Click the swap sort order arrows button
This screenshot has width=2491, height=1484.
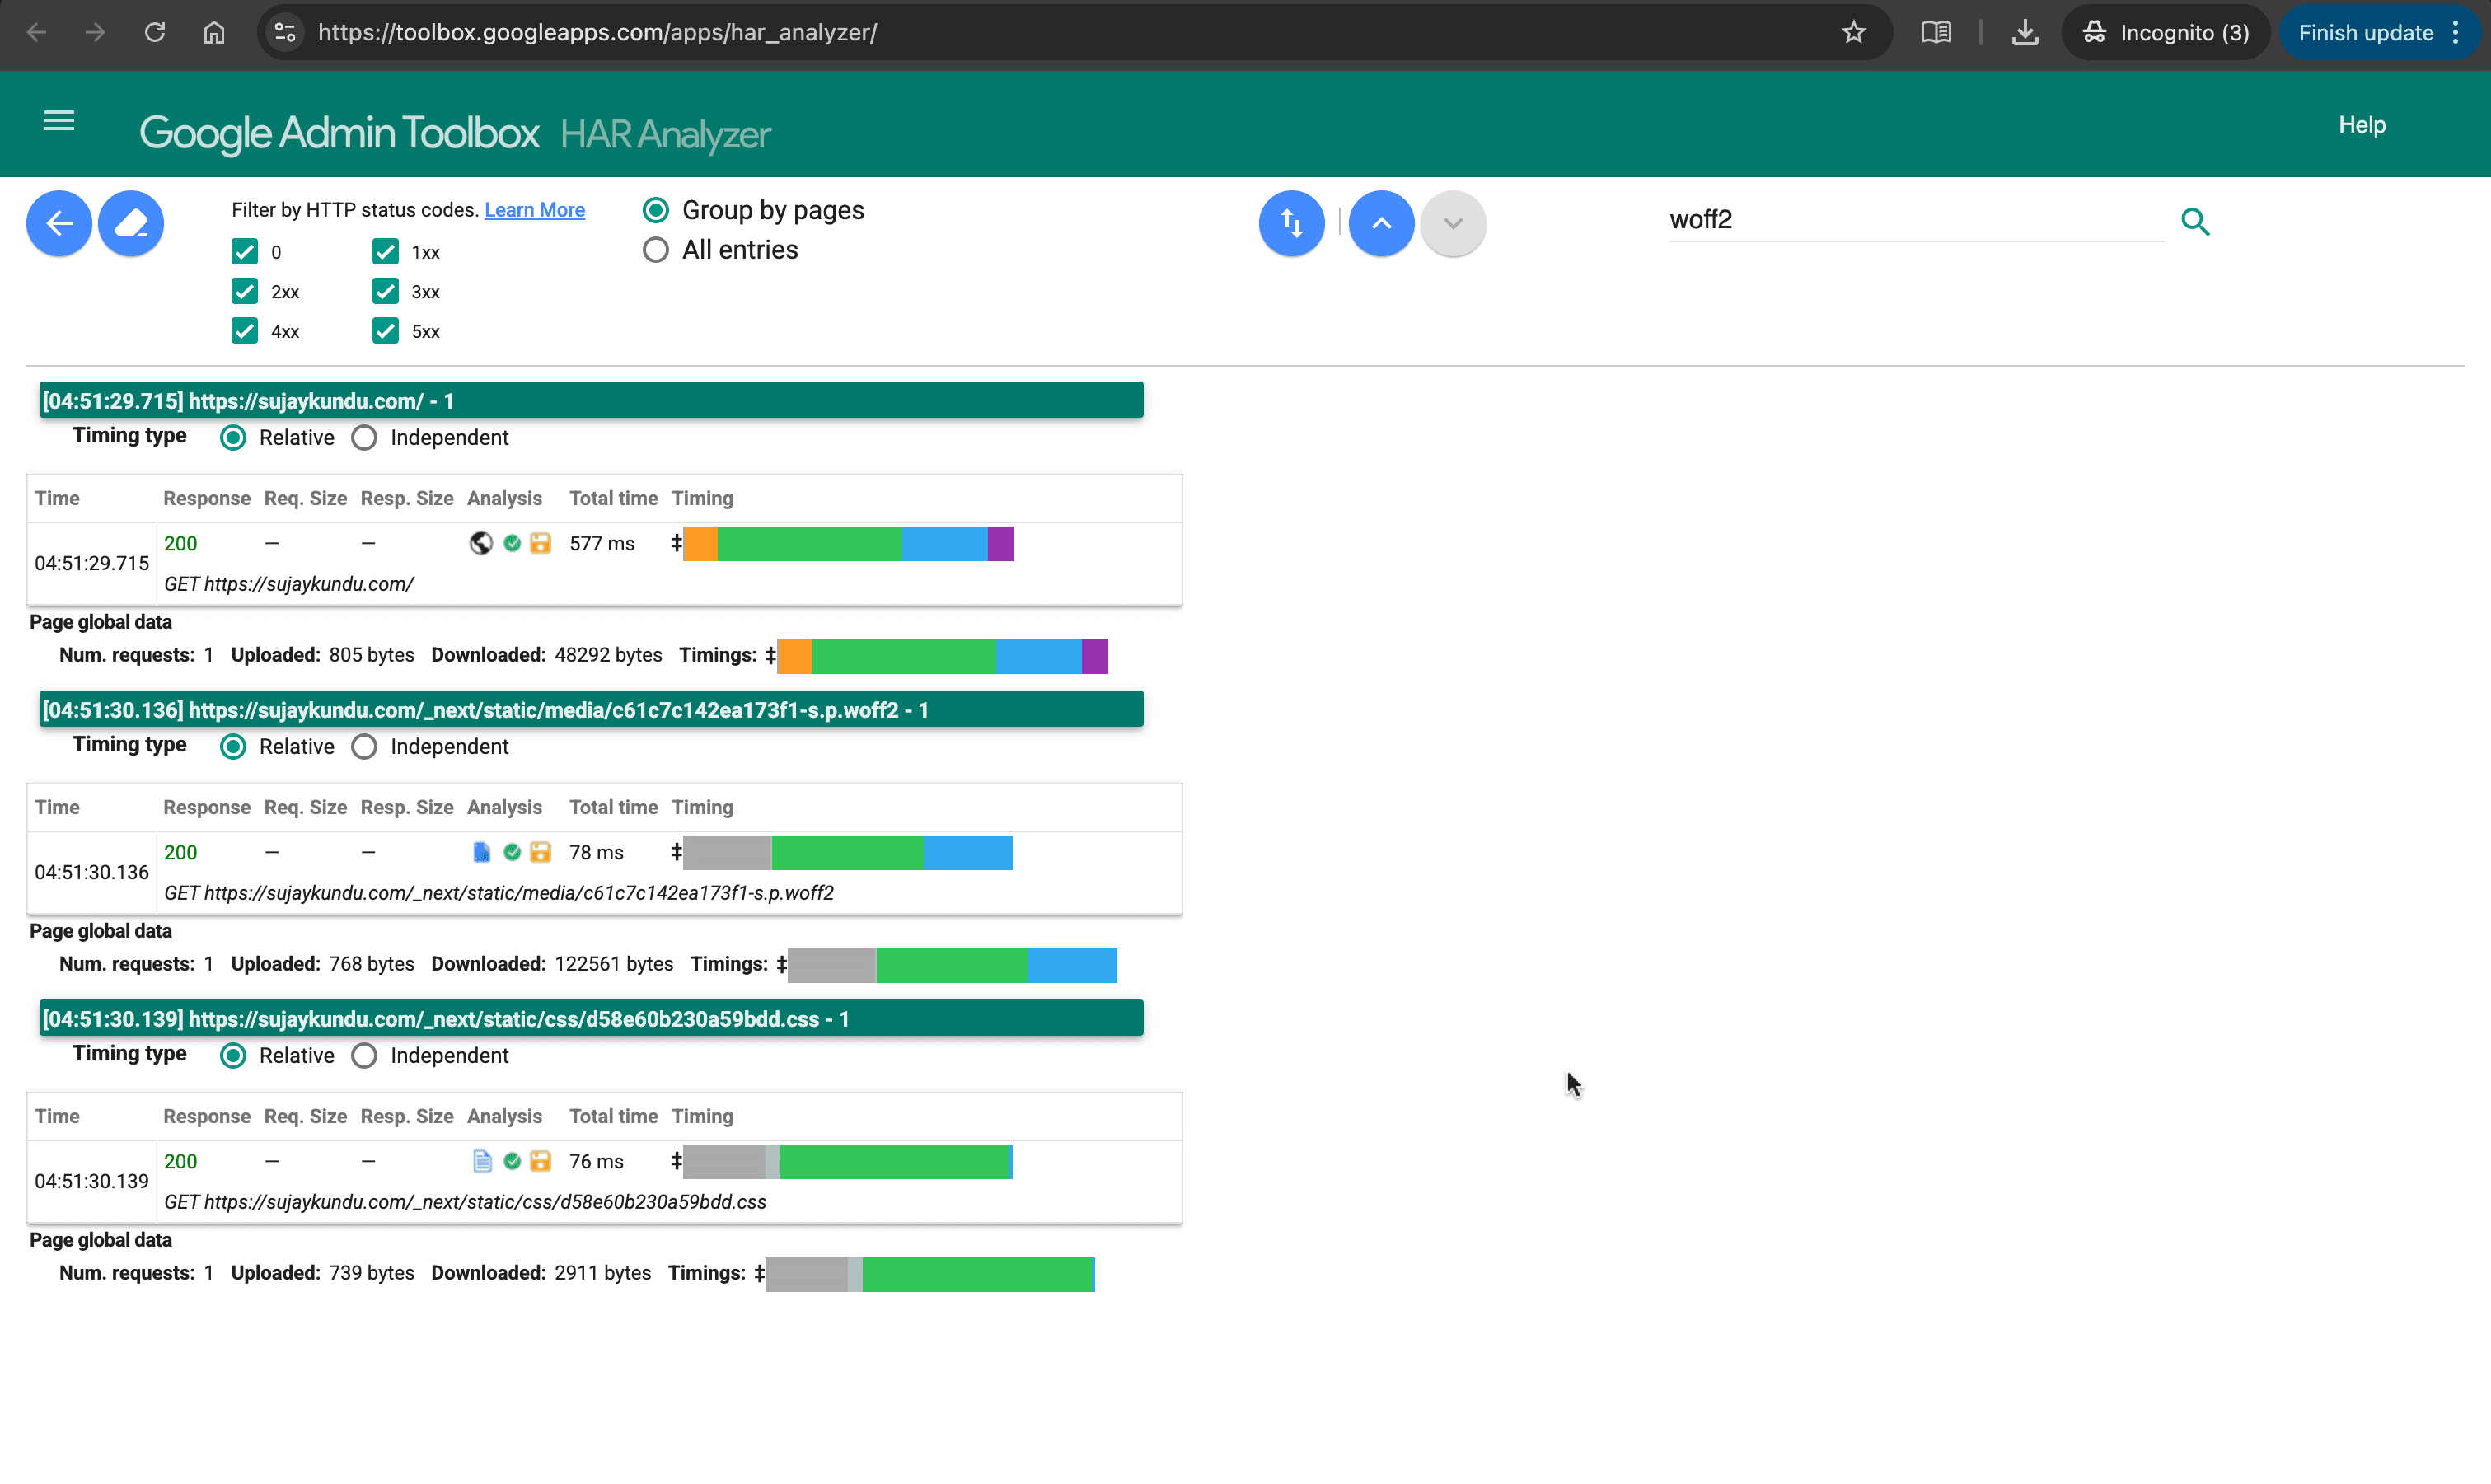(x=1291, y=223)
